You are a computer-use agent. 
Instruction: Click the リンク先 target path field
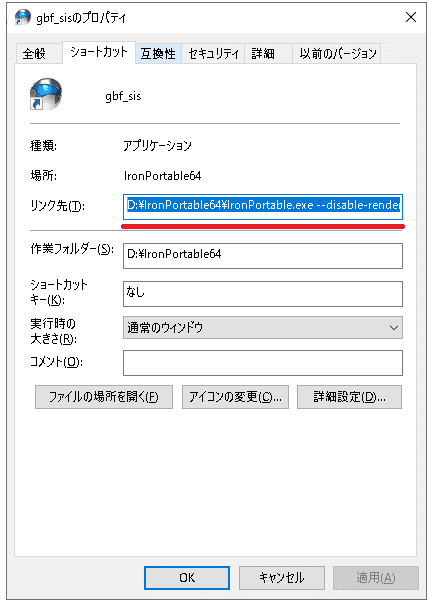[x=263, y=207]
